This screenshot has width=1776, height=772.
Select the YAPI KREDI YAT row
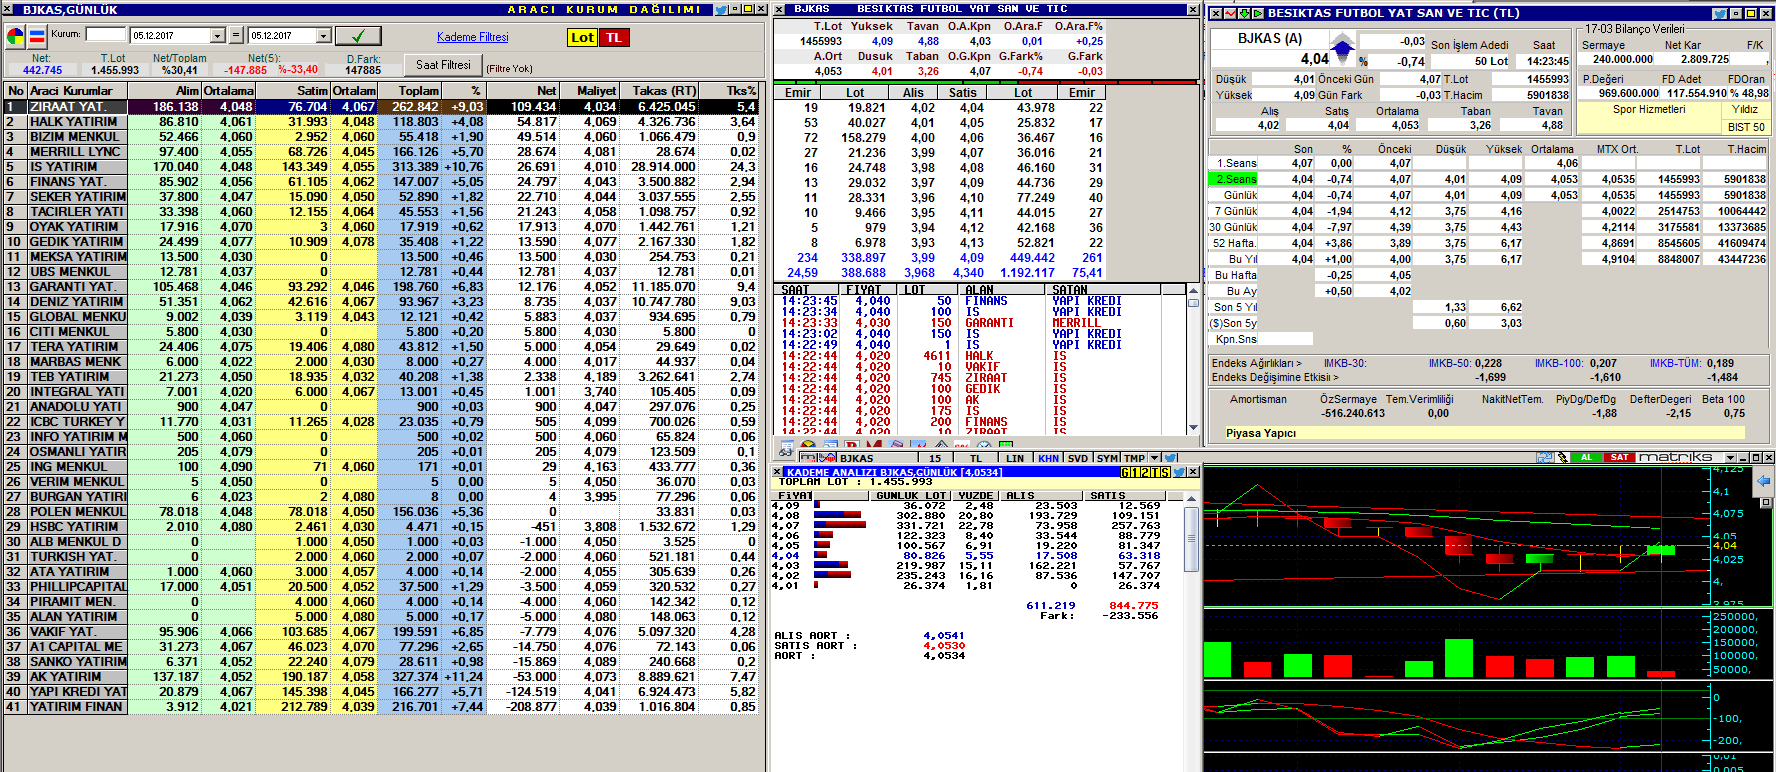tap(380, 691)
